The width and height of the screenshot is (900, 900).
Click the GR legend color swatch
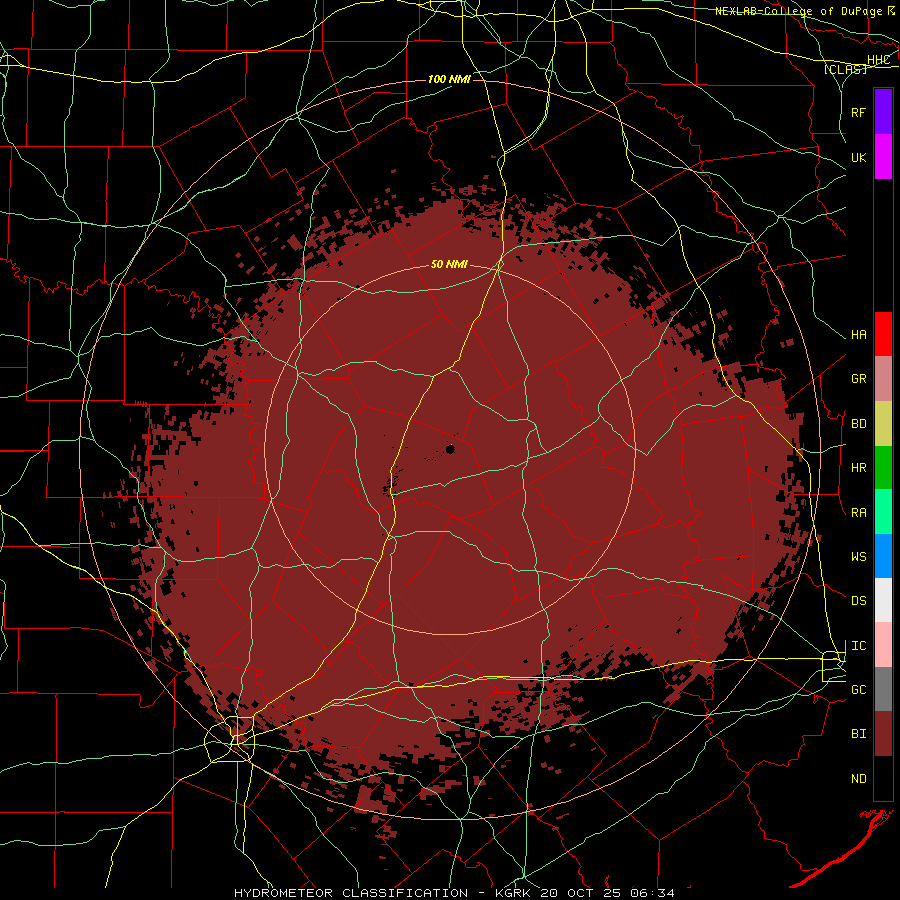point(883,378)
